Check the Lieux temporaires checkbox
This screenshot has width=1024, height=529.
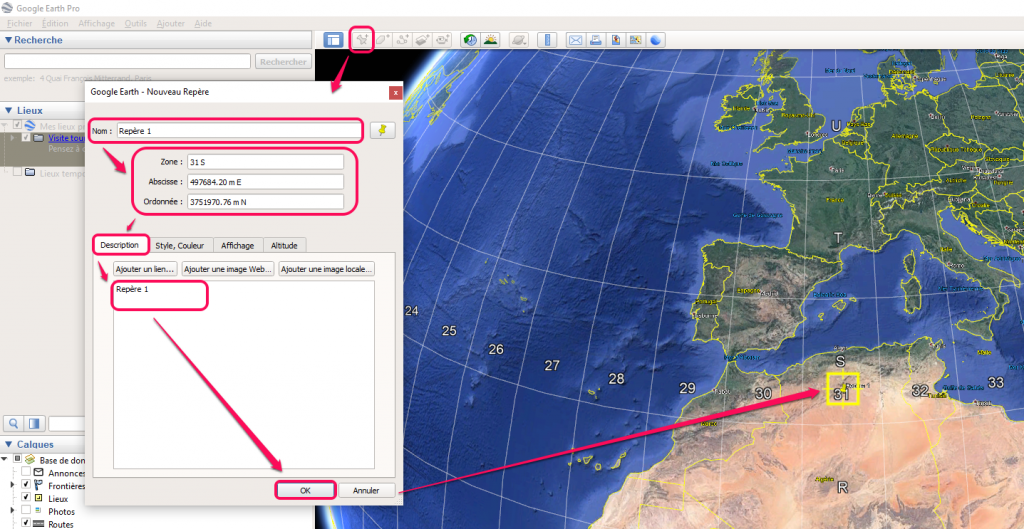tap(17, 173)
